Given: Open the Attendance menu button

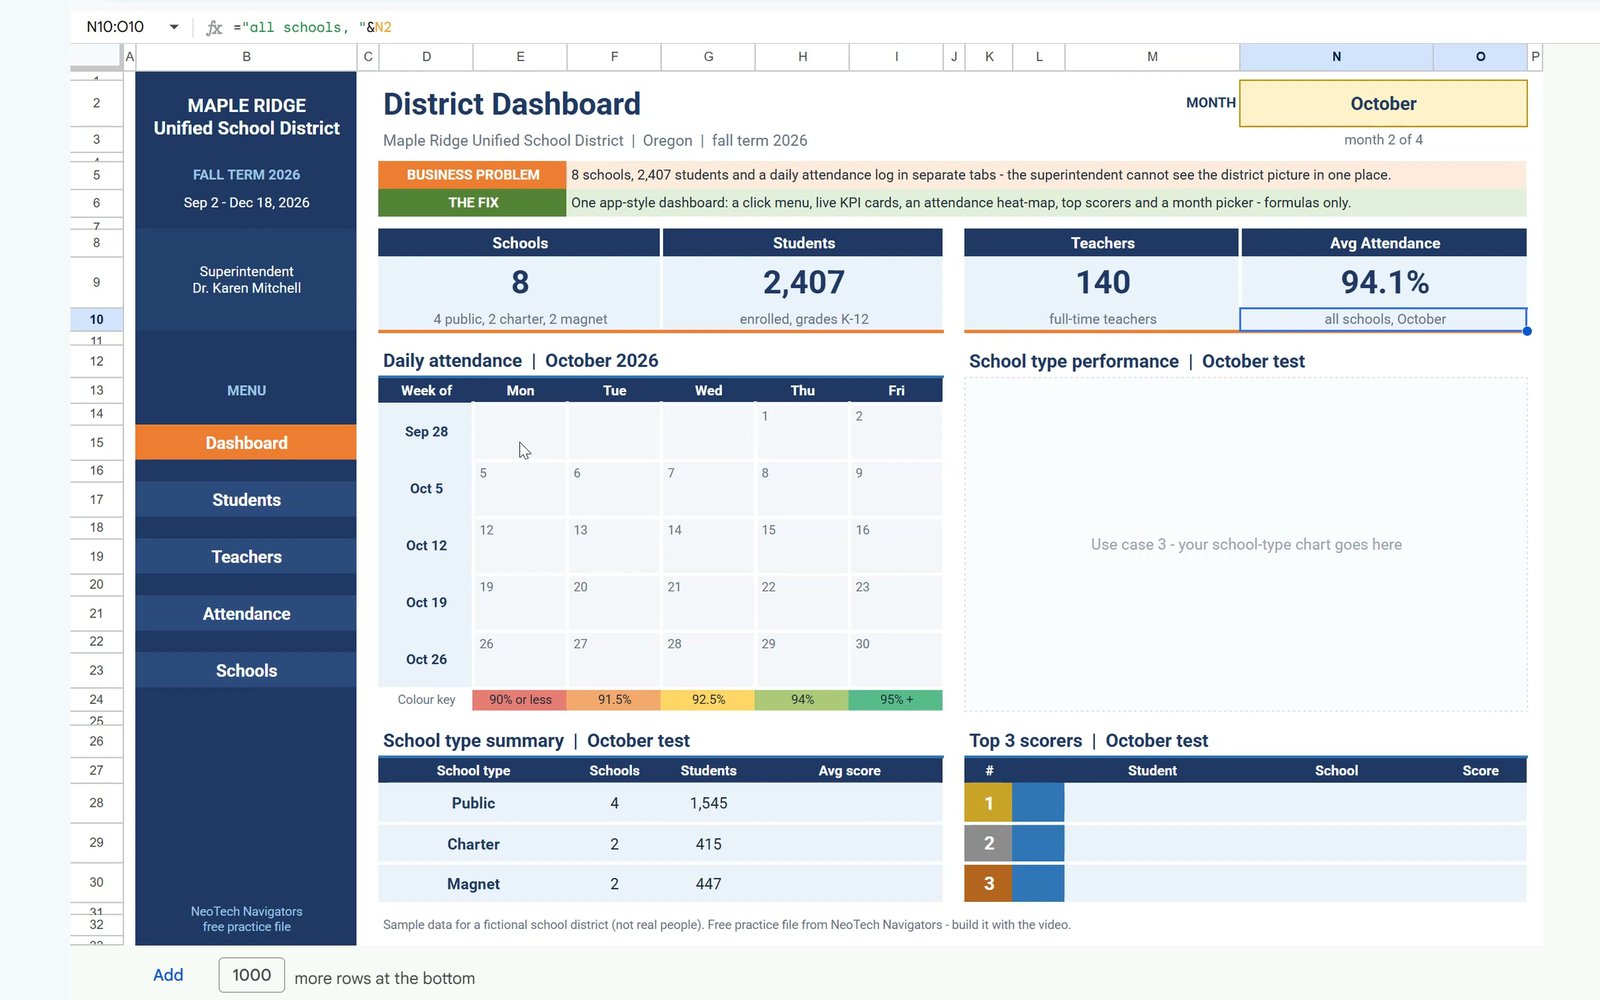Looking at the screenshot, I should coord(246,614).
